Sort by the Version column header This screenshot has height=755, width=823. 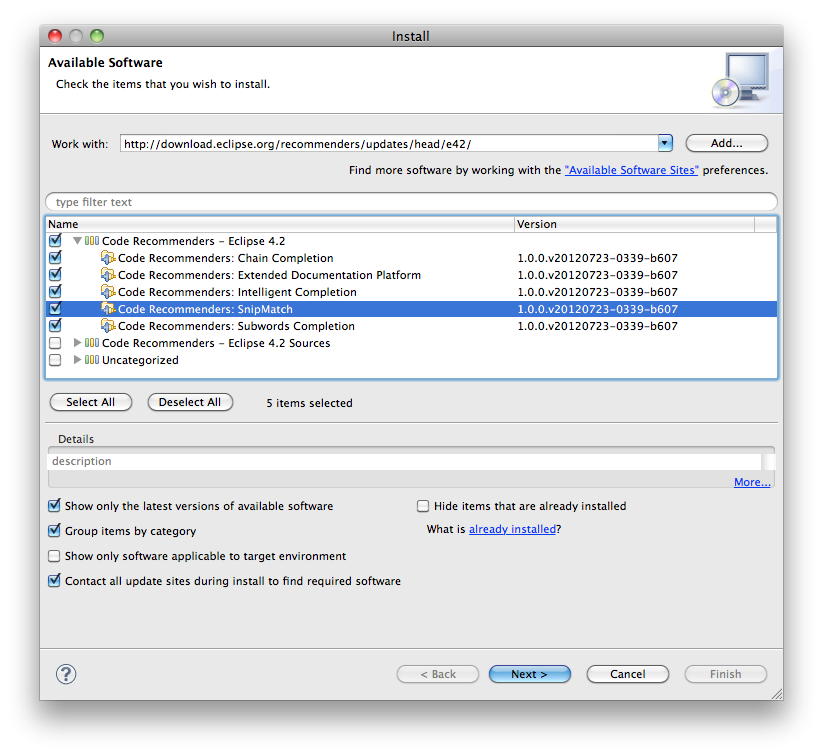(x=634, y=224)
